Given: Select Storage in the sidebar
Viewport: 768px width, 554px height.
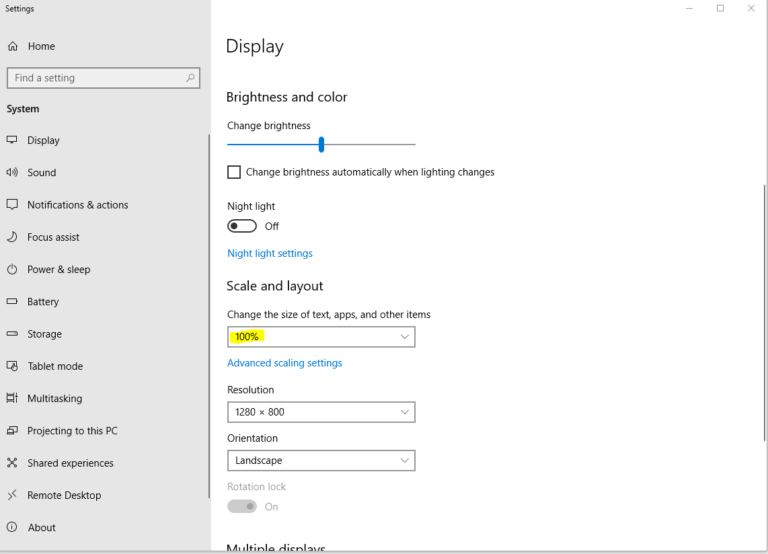Looking at the screenshot, I should (44, 334).
